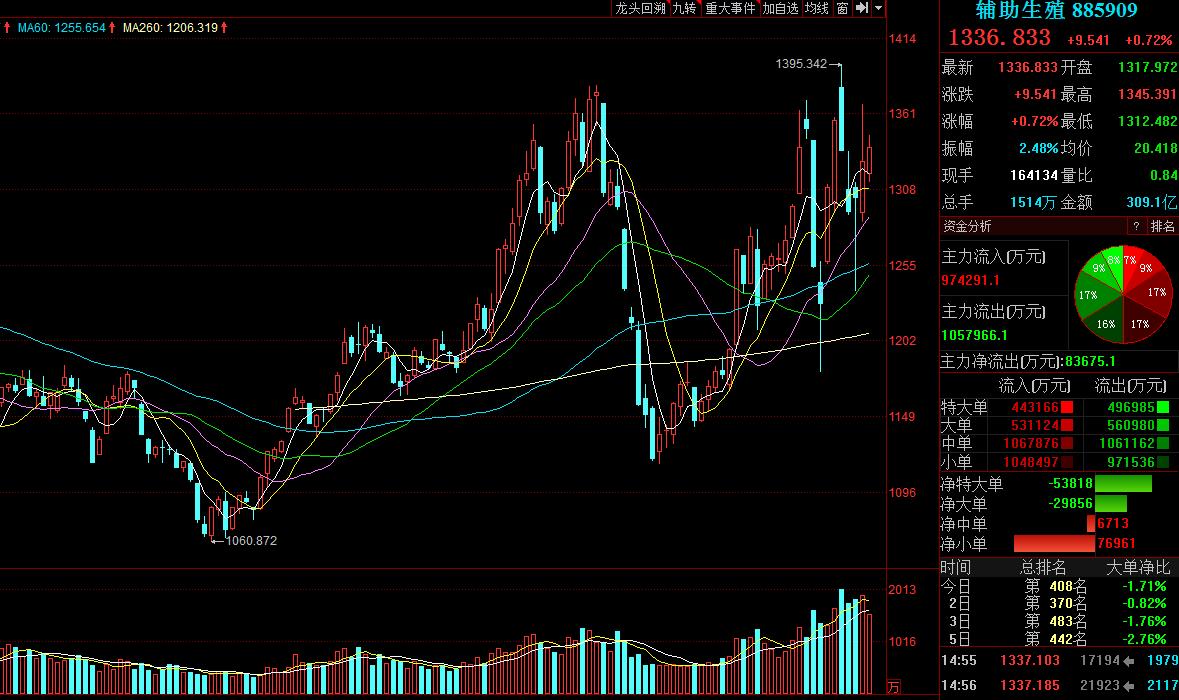The width and height of the screenshot is (1179, 700).
Task: Click red arrow before MA60 label
Action: click(x=8, y=28)
